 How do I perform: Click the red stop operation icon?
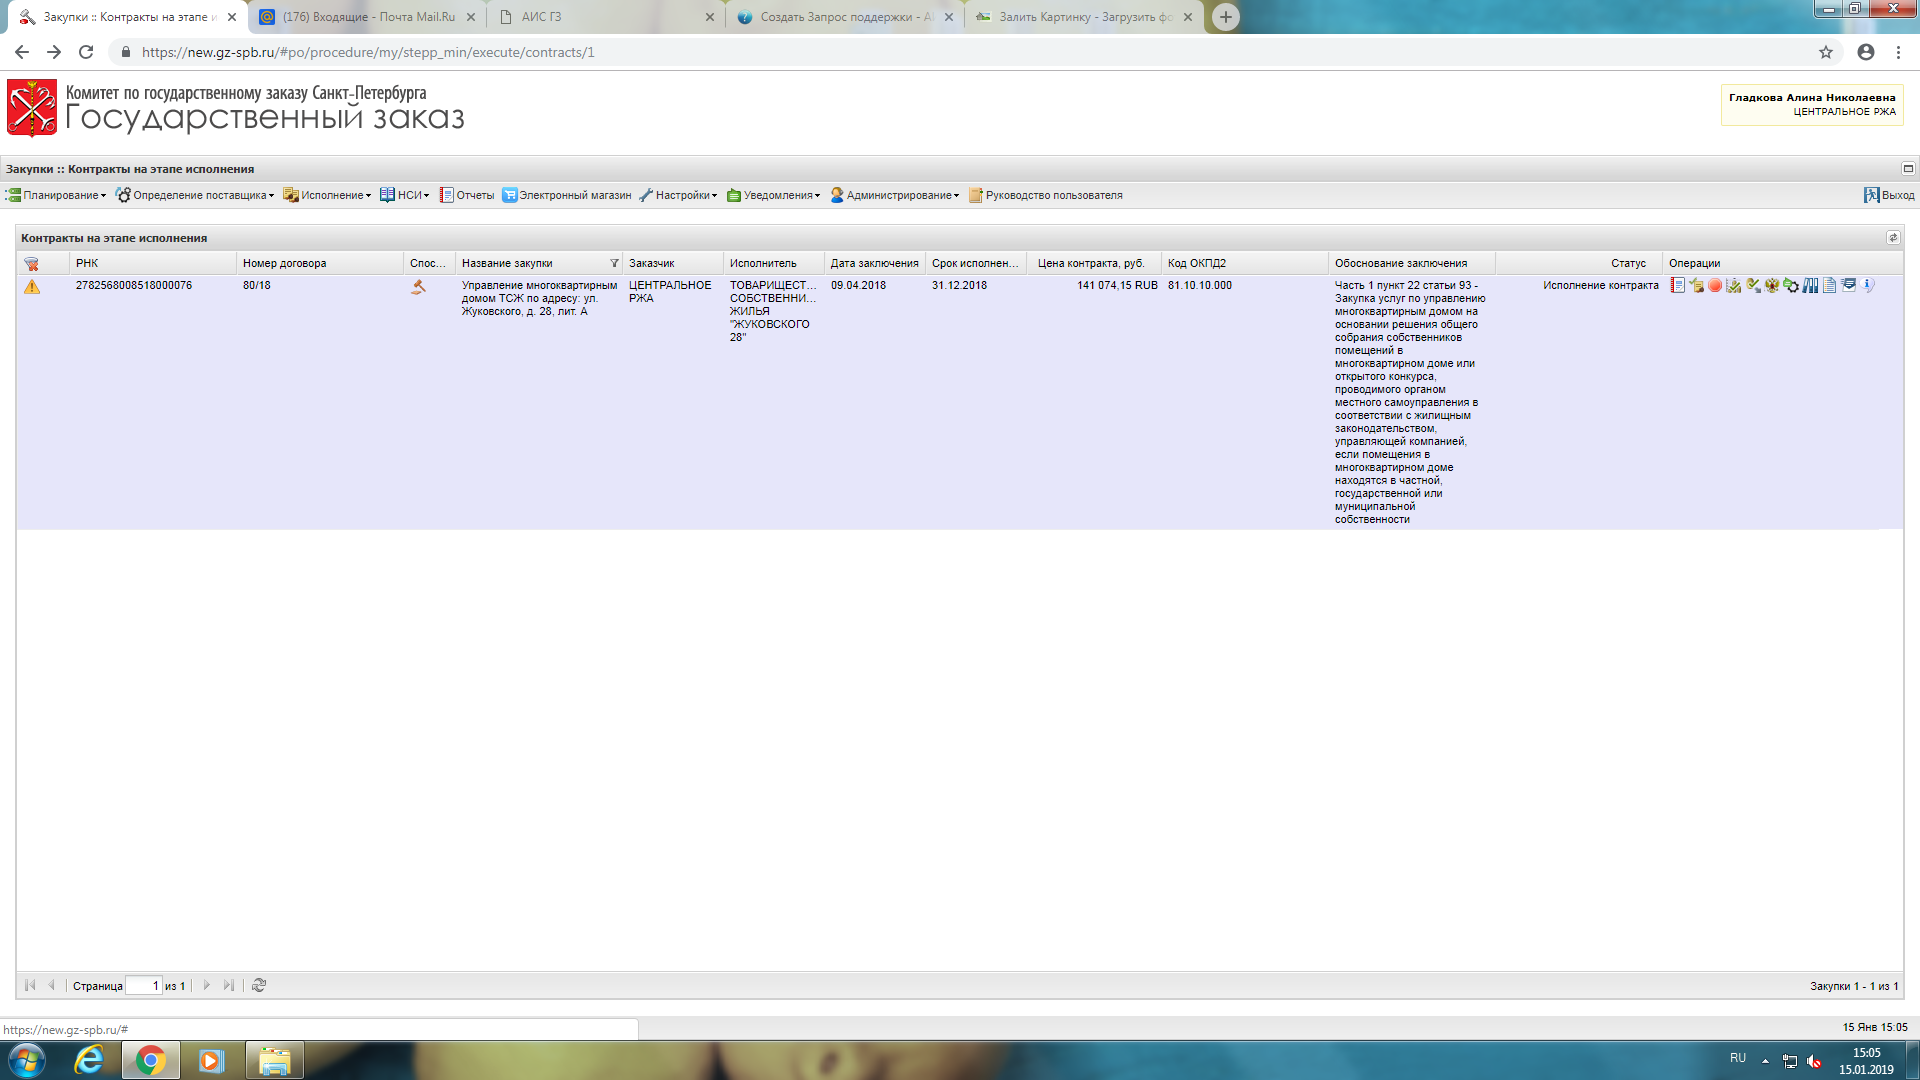pos(1715,285)
